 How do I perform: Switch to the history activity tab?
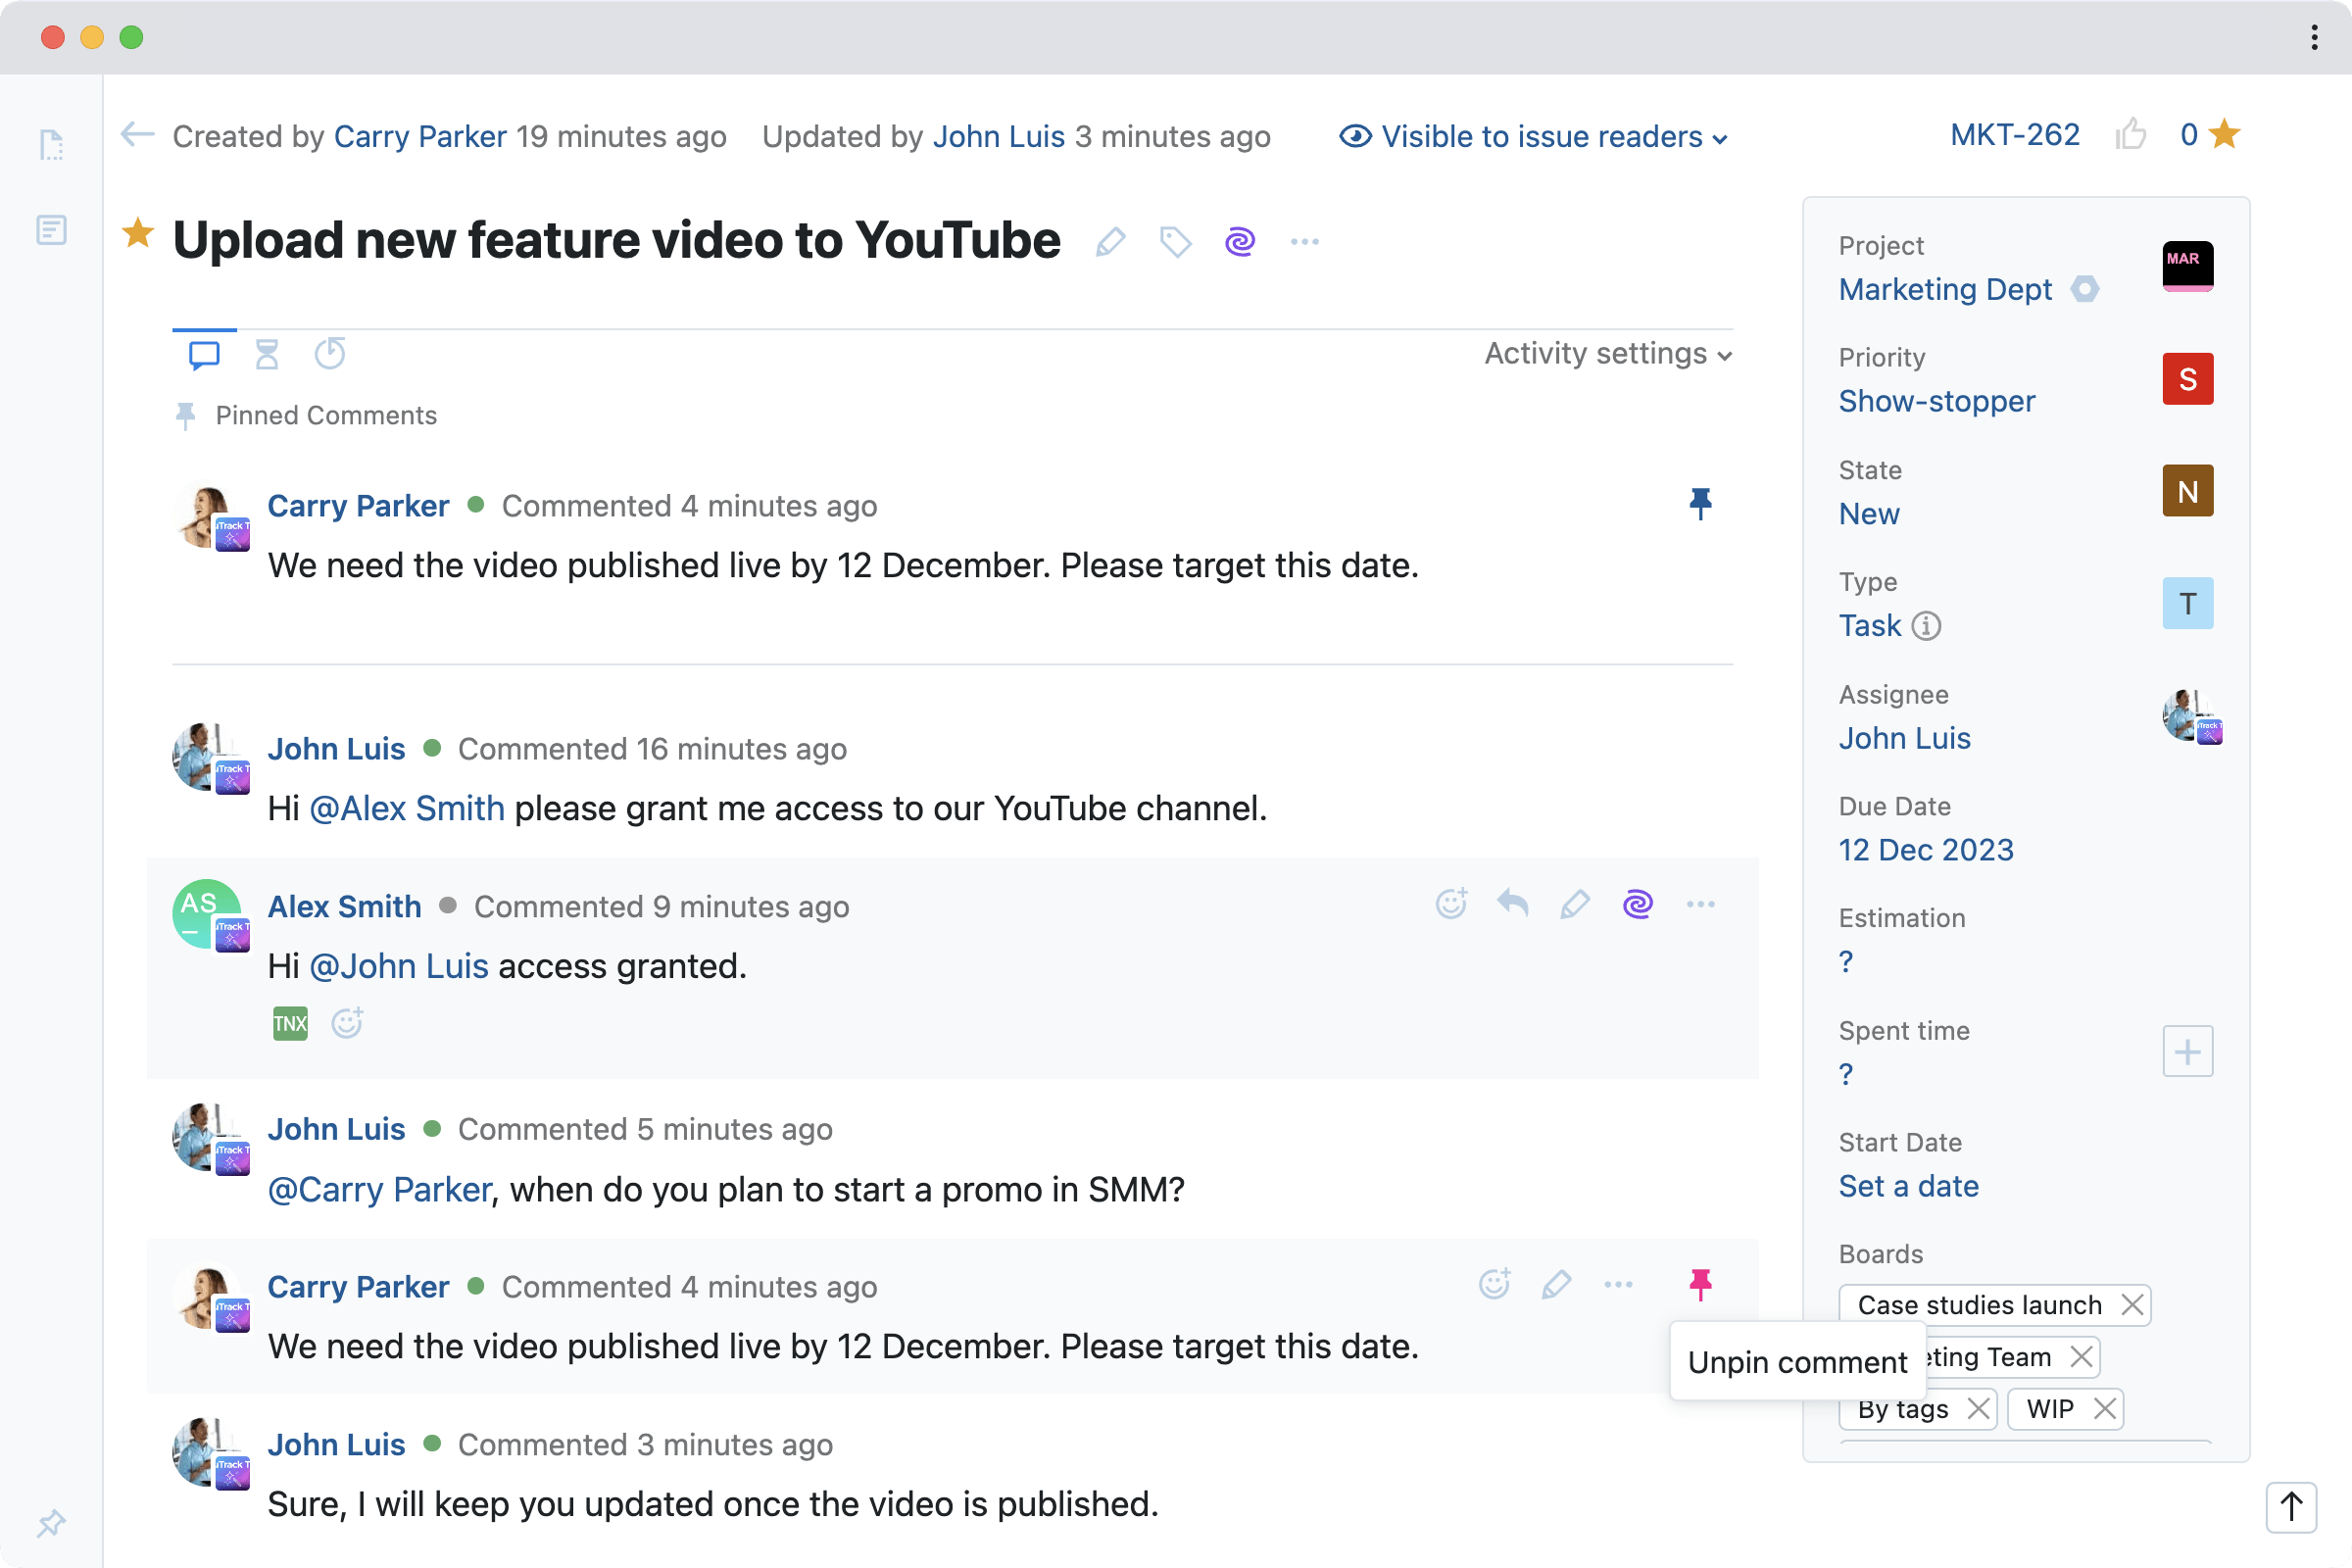coord(330,354)
